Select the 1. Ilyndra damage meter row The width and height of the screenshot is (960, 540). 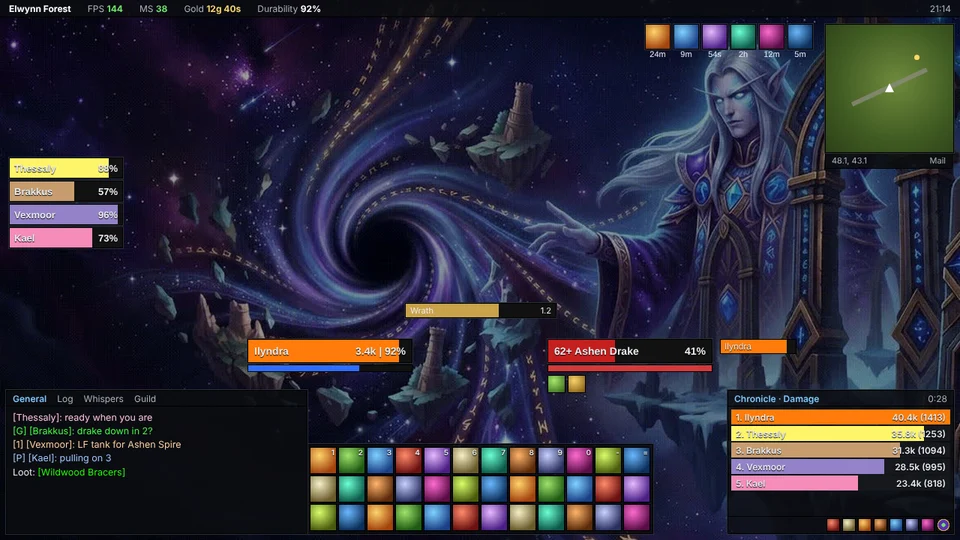pos(841,418)
